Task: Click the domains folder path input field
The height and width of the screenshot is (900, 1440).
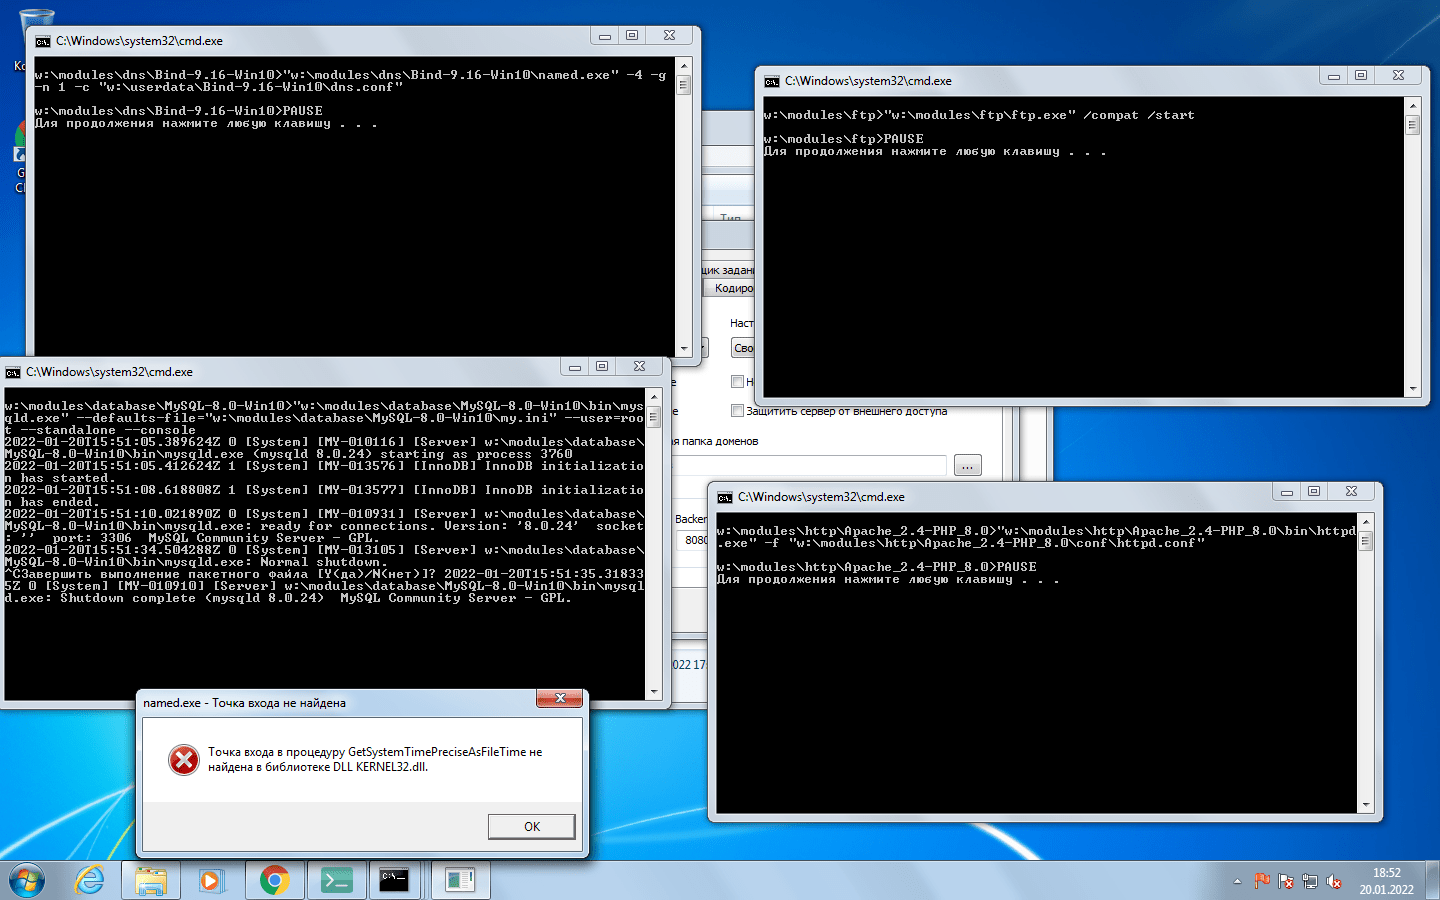Action: coord(810,466)
